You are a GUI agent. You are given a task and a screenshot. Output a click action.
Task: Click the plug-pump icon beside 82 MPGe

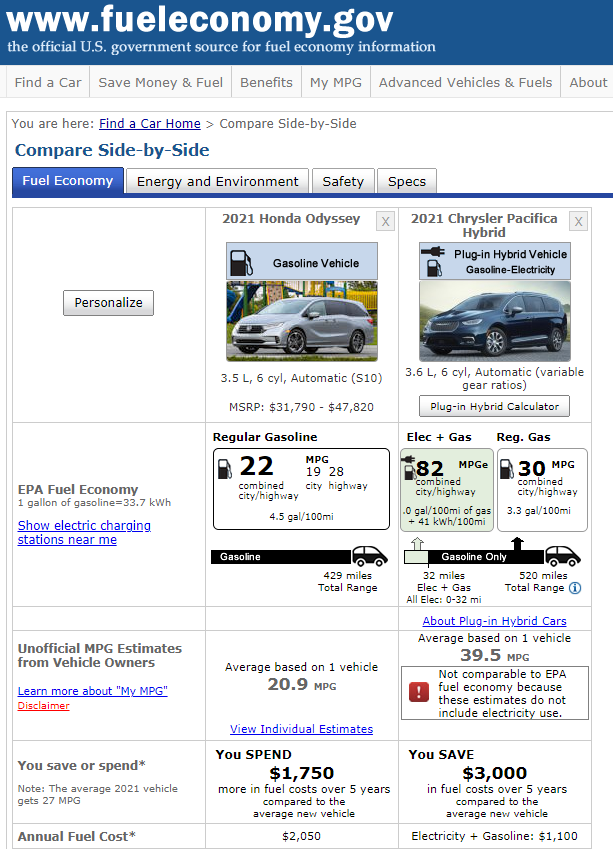[409, 467]
